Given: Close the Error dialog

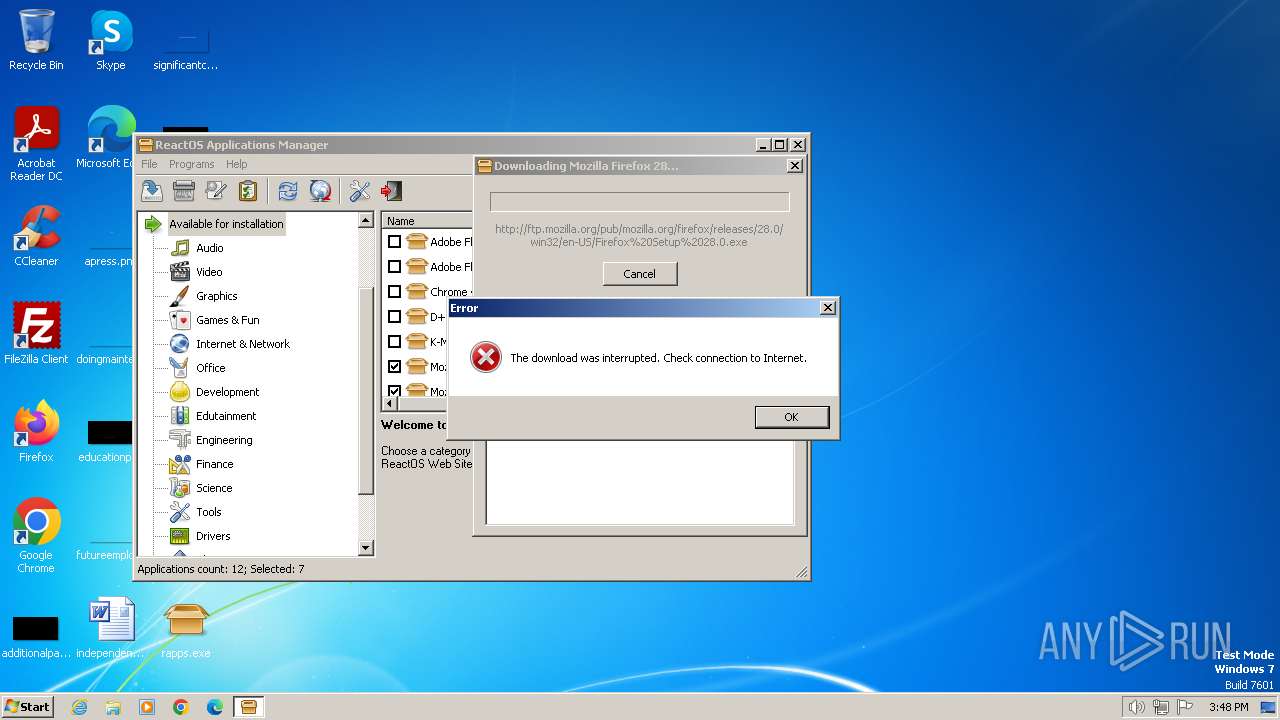Looking at the screenshot, I should click(x=827, y=308).
